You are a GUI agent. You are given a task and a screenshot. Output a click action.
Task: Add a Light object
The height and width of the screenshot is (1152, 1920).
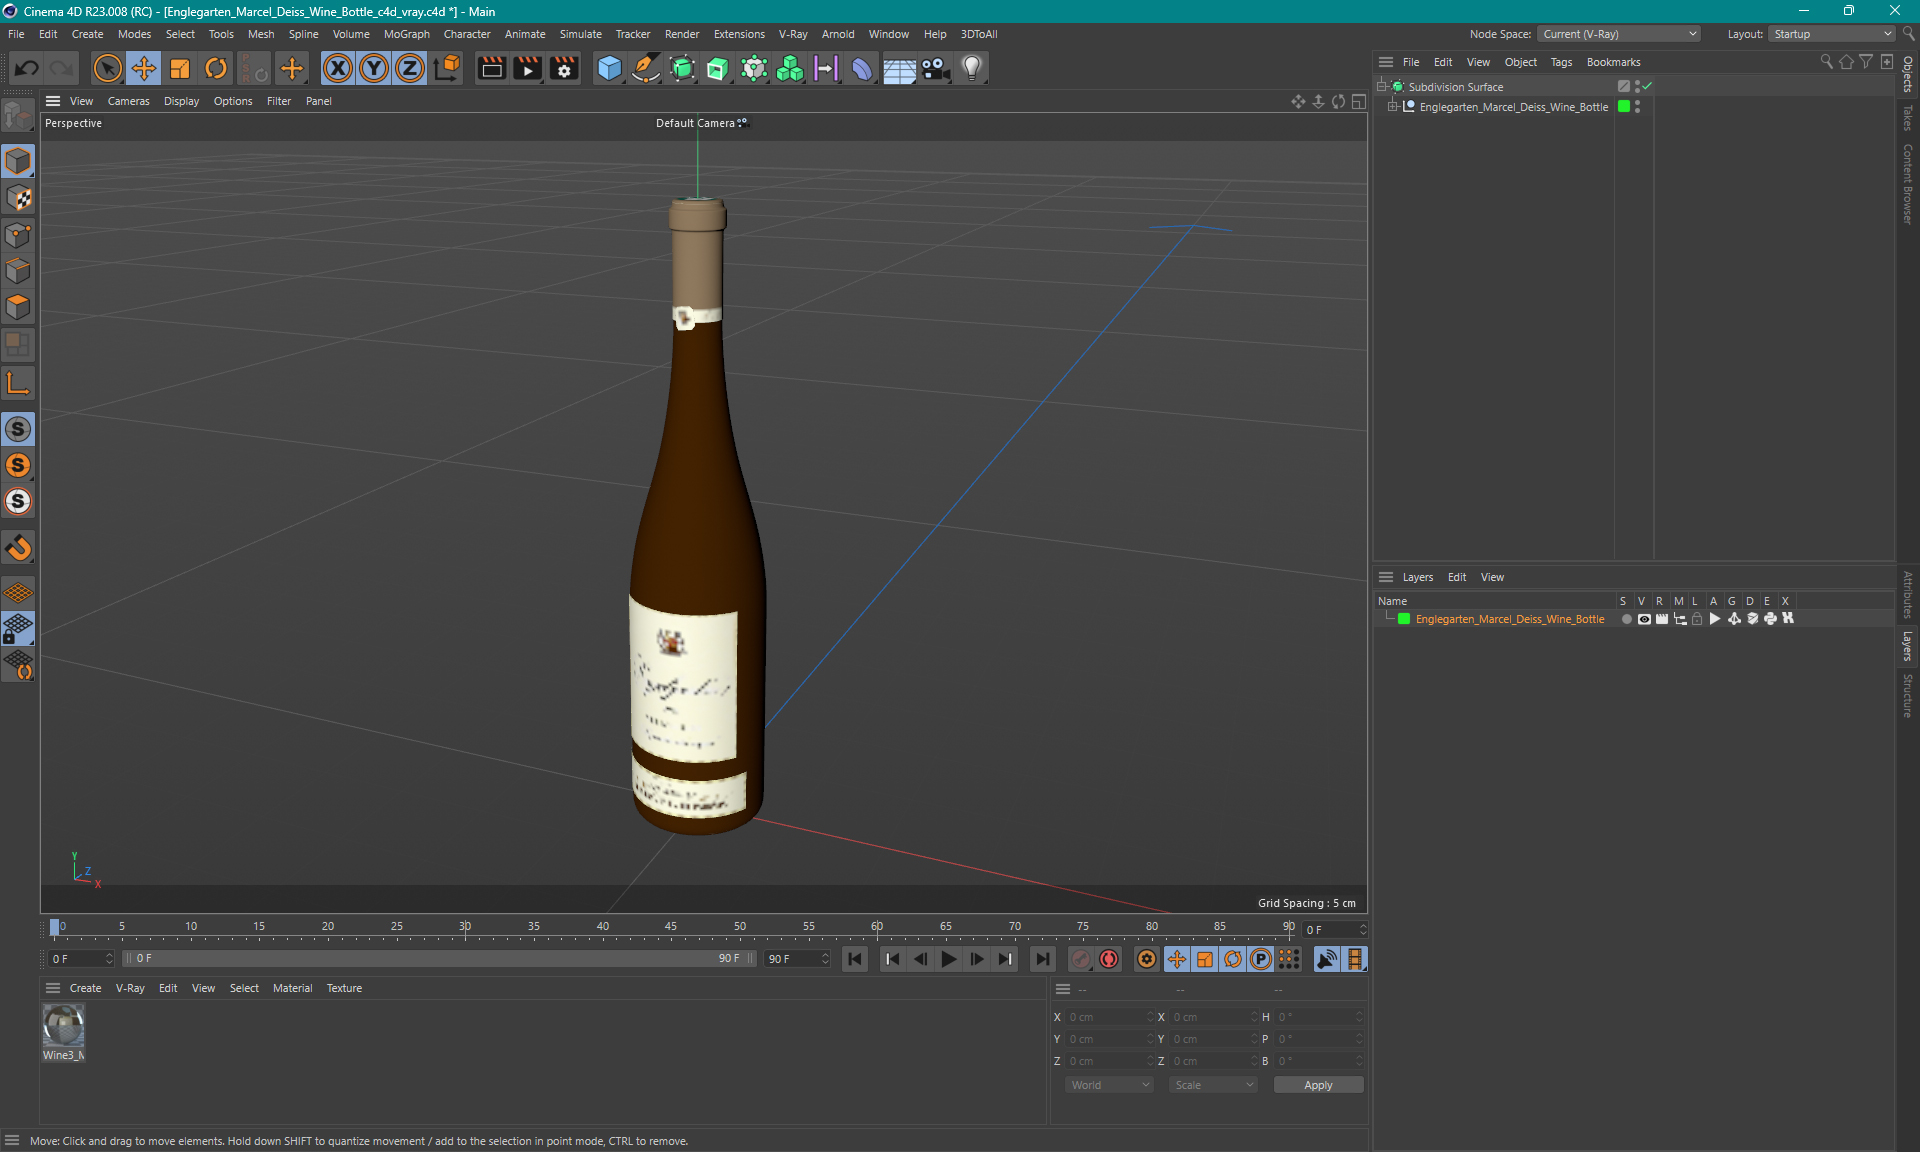tap(972, 68)
